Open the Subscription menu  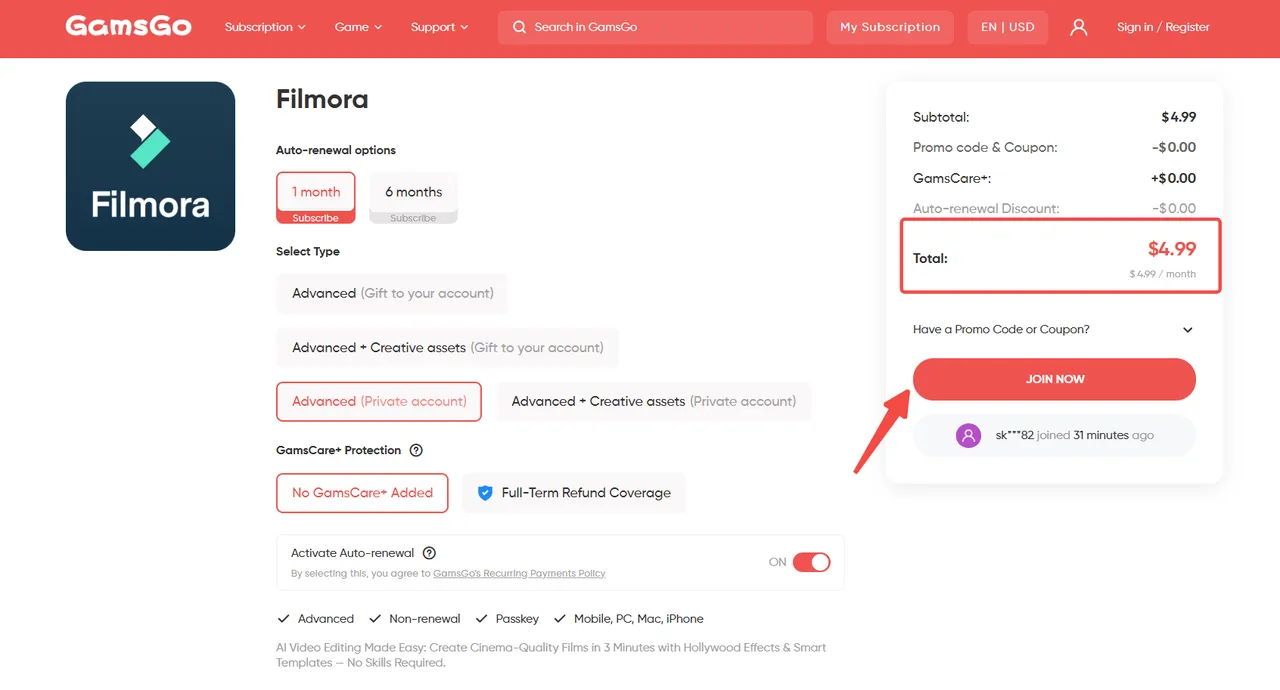pos(265,27)
